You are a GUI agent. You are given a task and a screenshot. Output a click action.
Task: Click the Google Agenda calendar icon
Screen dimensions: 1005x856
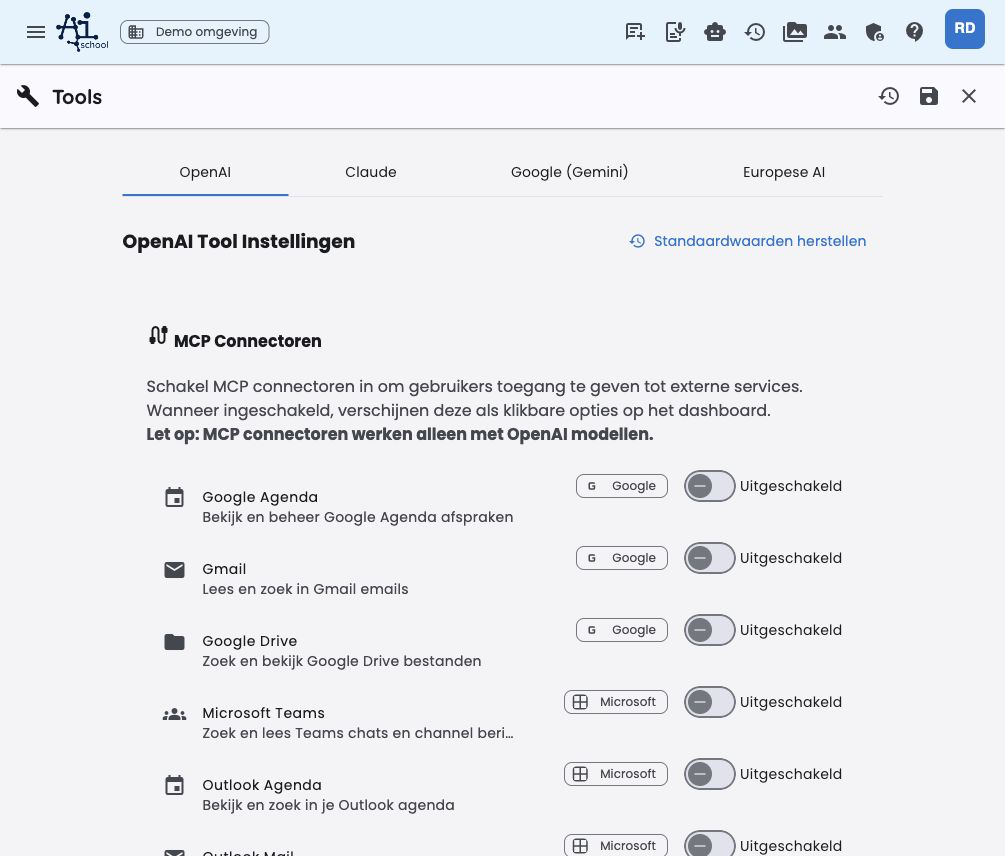pyautogui.click(x=174, y=497)
